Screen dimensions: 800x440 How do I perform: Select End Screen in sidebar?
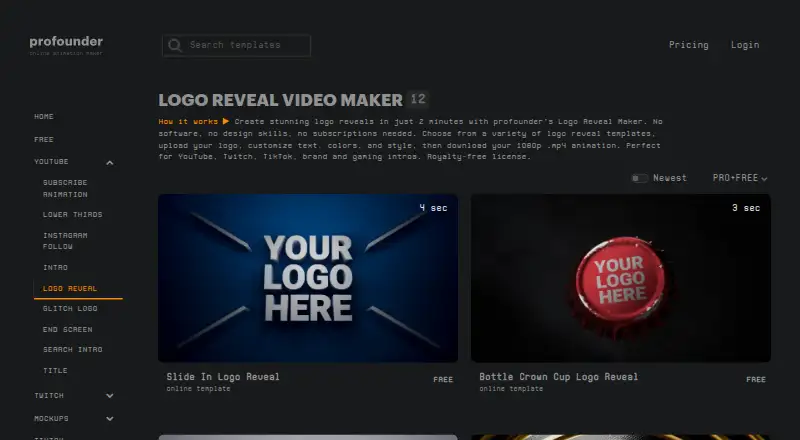pos(67,330)
